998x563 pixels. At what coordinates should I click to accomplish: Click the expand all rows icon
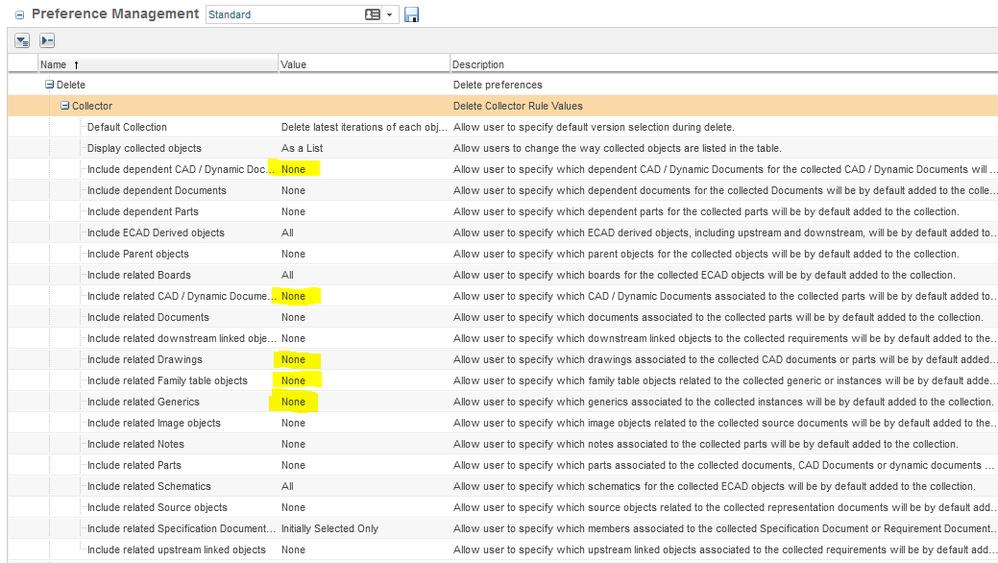click(22, 41)
